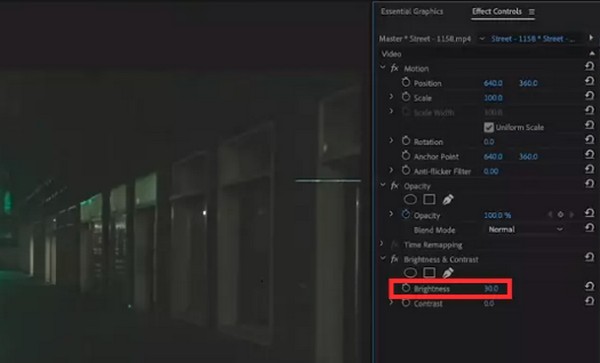The height and width of the screenshot is (363, 600).
Task: Toggle the Opacity fx effect on/off
Action: click(394, 186)
